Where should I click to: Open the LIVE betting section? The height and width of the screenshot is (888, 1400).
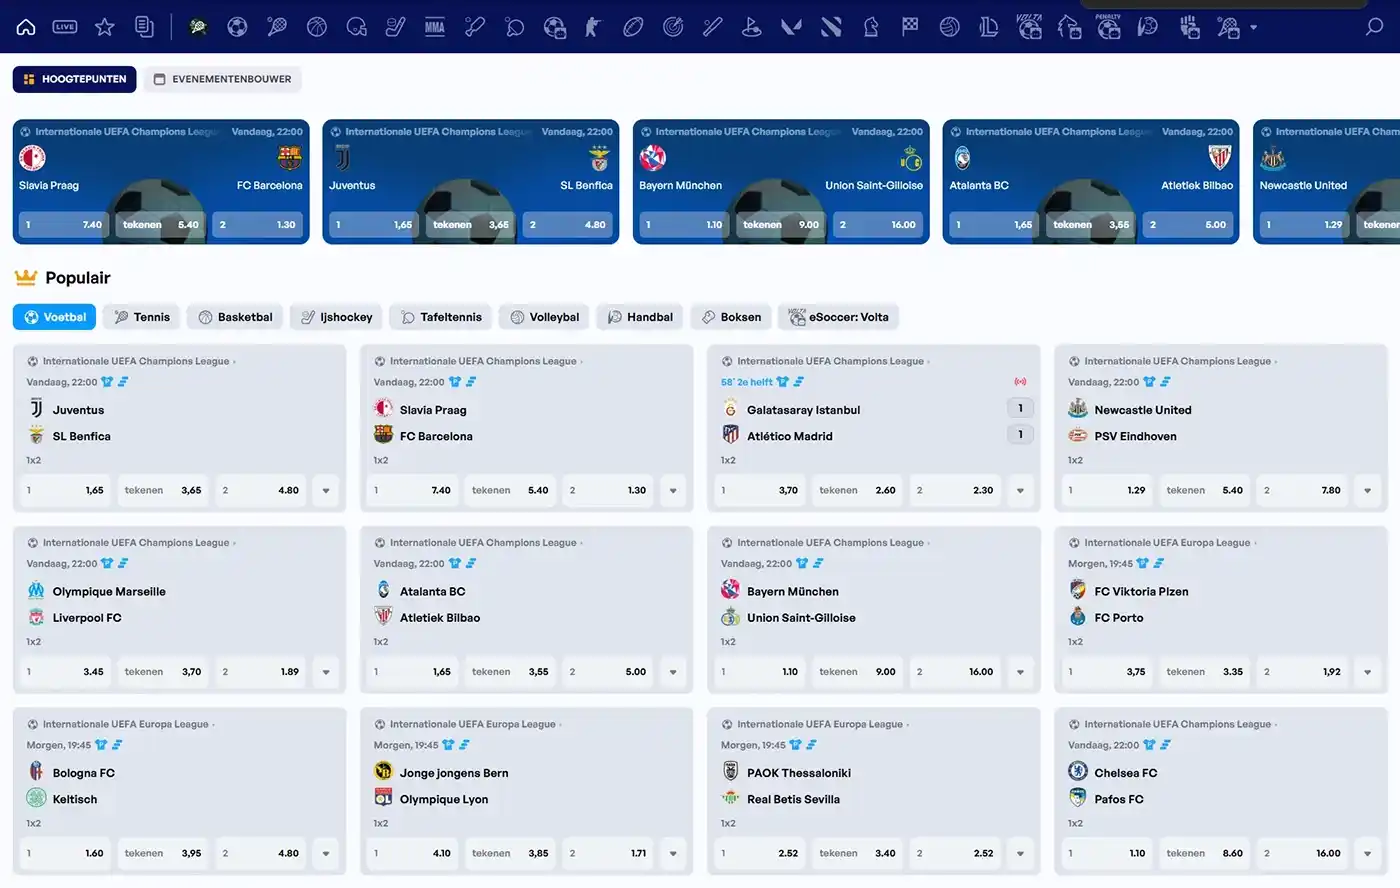65,27
